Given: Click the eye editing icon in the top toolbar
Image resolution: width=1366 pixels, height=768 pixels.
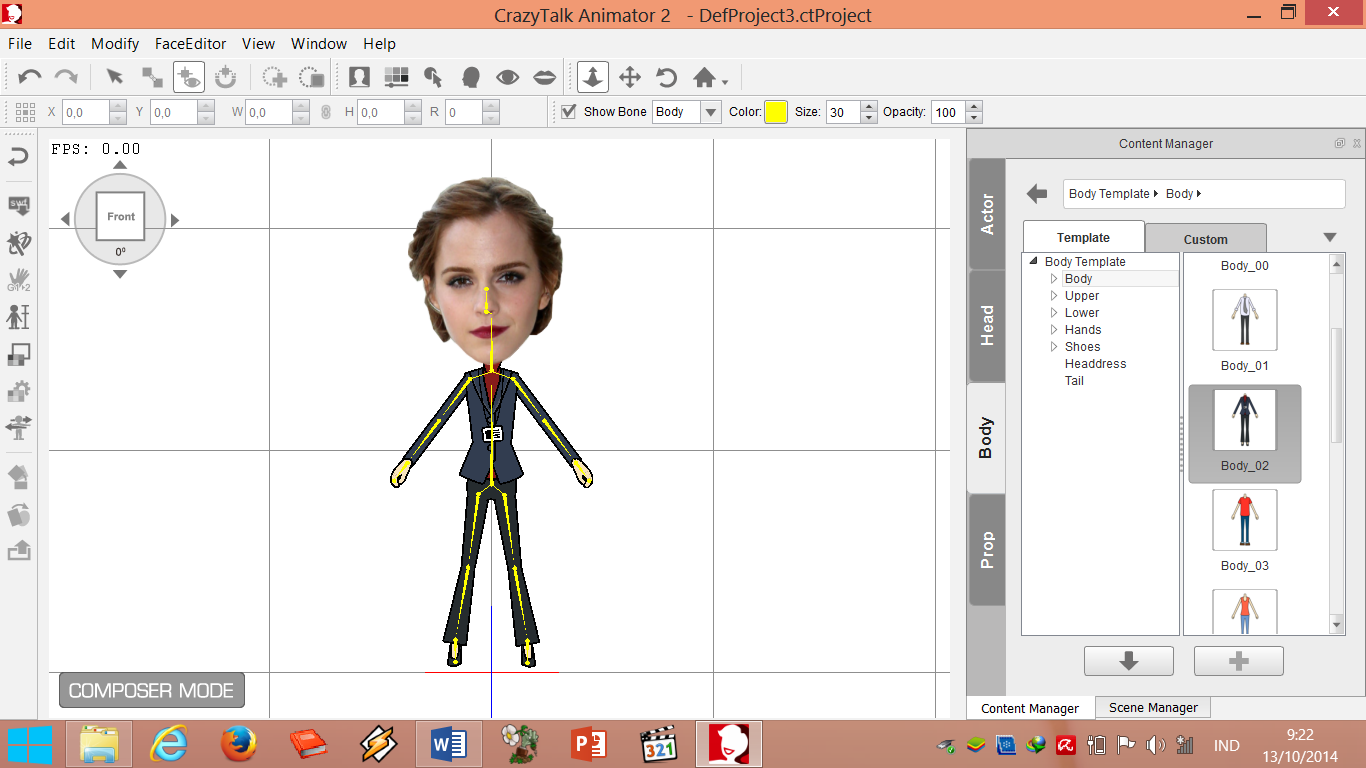Looking at the screenshot, I should pos(509,76).
